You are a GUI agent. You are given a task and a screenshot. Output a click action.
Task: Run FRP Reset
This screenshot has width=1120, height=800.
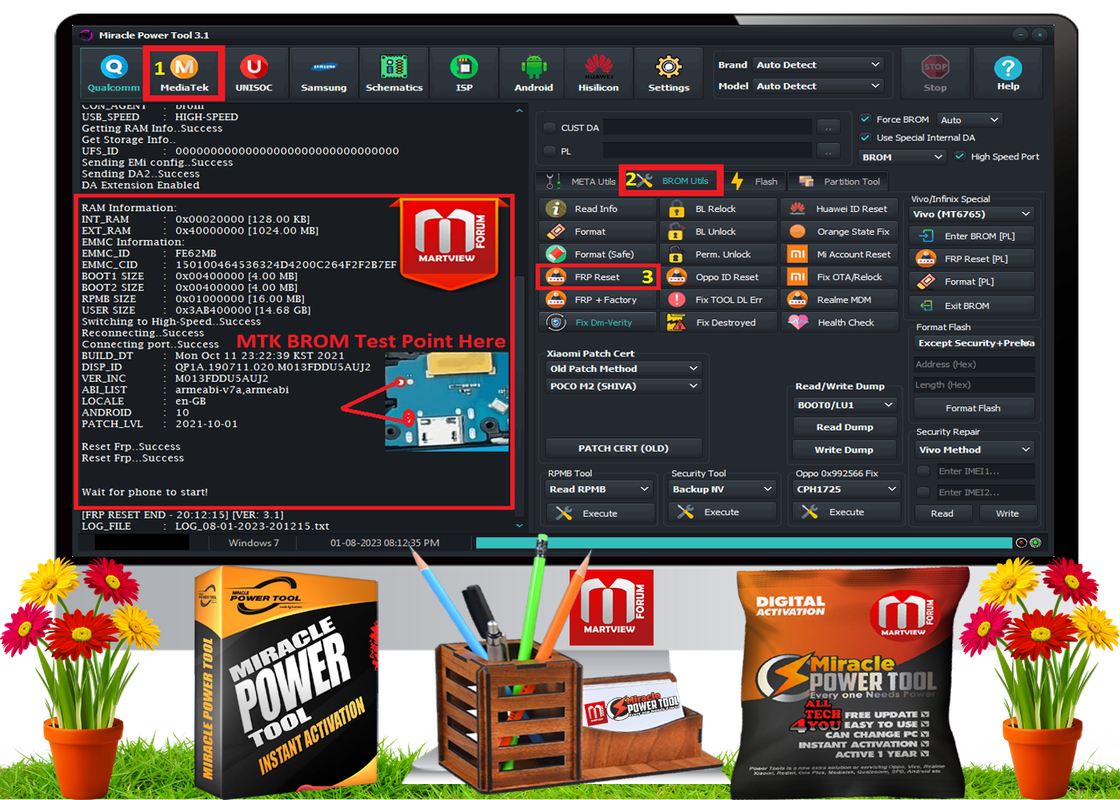(598, 277)
